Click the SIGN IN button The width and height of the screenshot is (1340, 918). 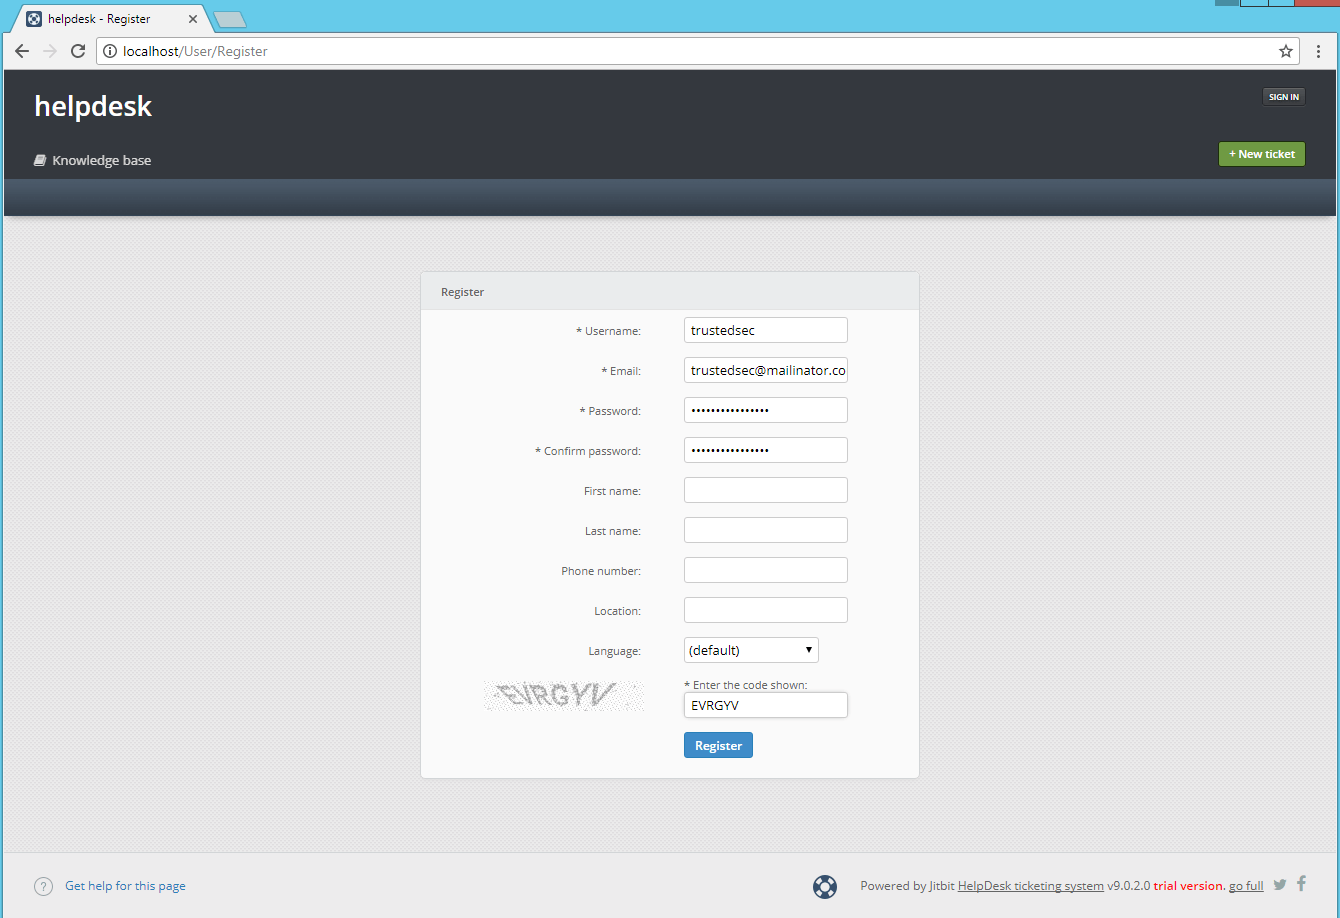pos(1283,96)
